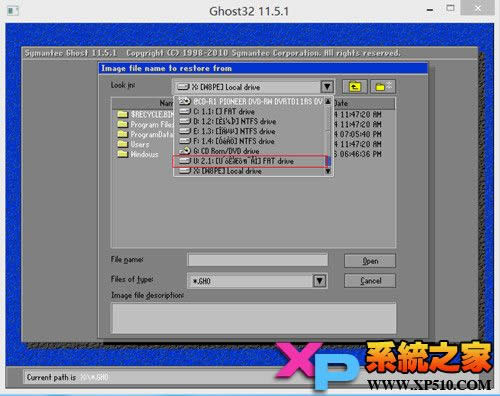The height and width of the screenshot is (396, 500).
Task: Select the ProgramData folder
Action: [145, 134]
